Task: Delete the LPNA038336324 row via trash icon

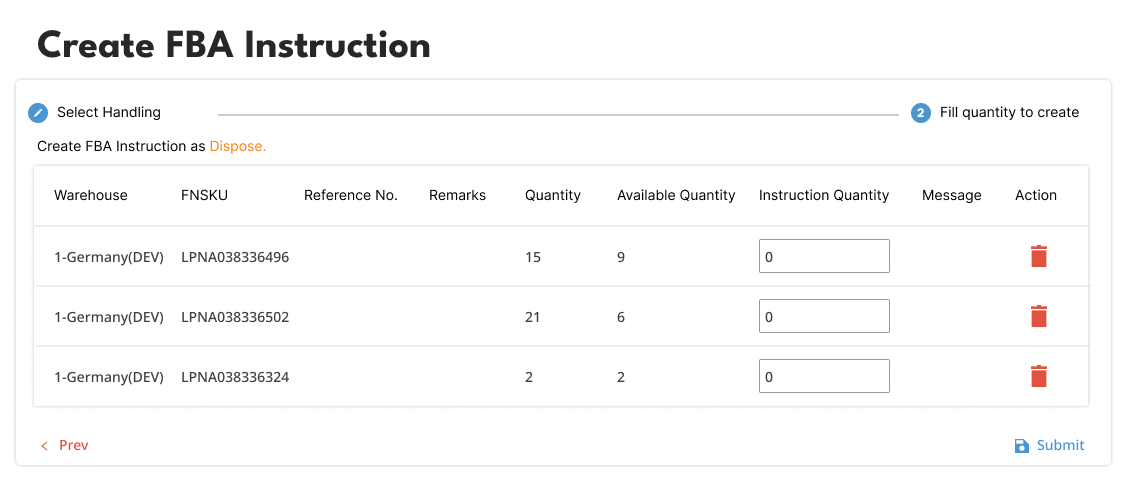Action: 1039,376
